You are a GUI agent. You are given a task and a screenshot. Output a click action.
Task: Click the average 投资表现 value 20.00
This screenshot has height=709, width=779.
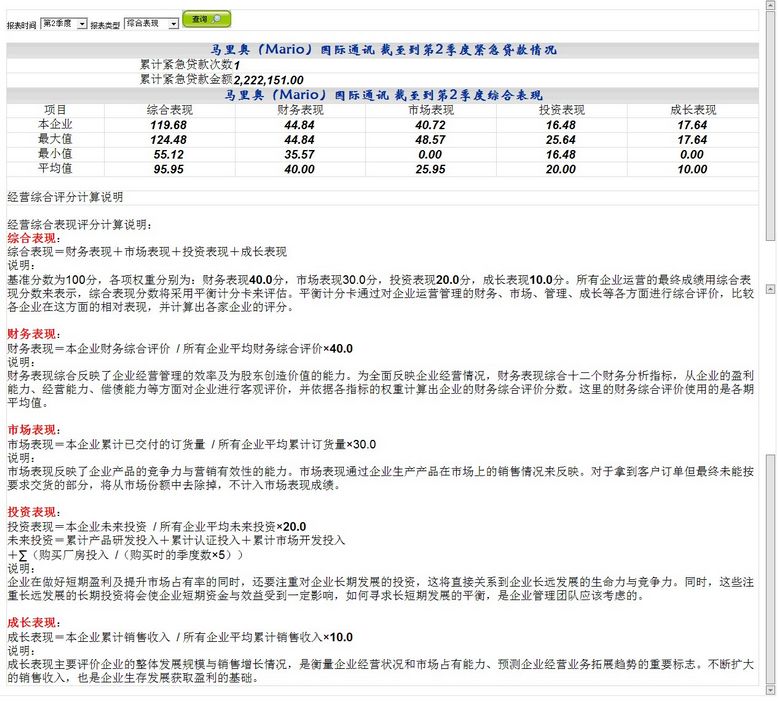pyautogui.click(x=561, y=169)
